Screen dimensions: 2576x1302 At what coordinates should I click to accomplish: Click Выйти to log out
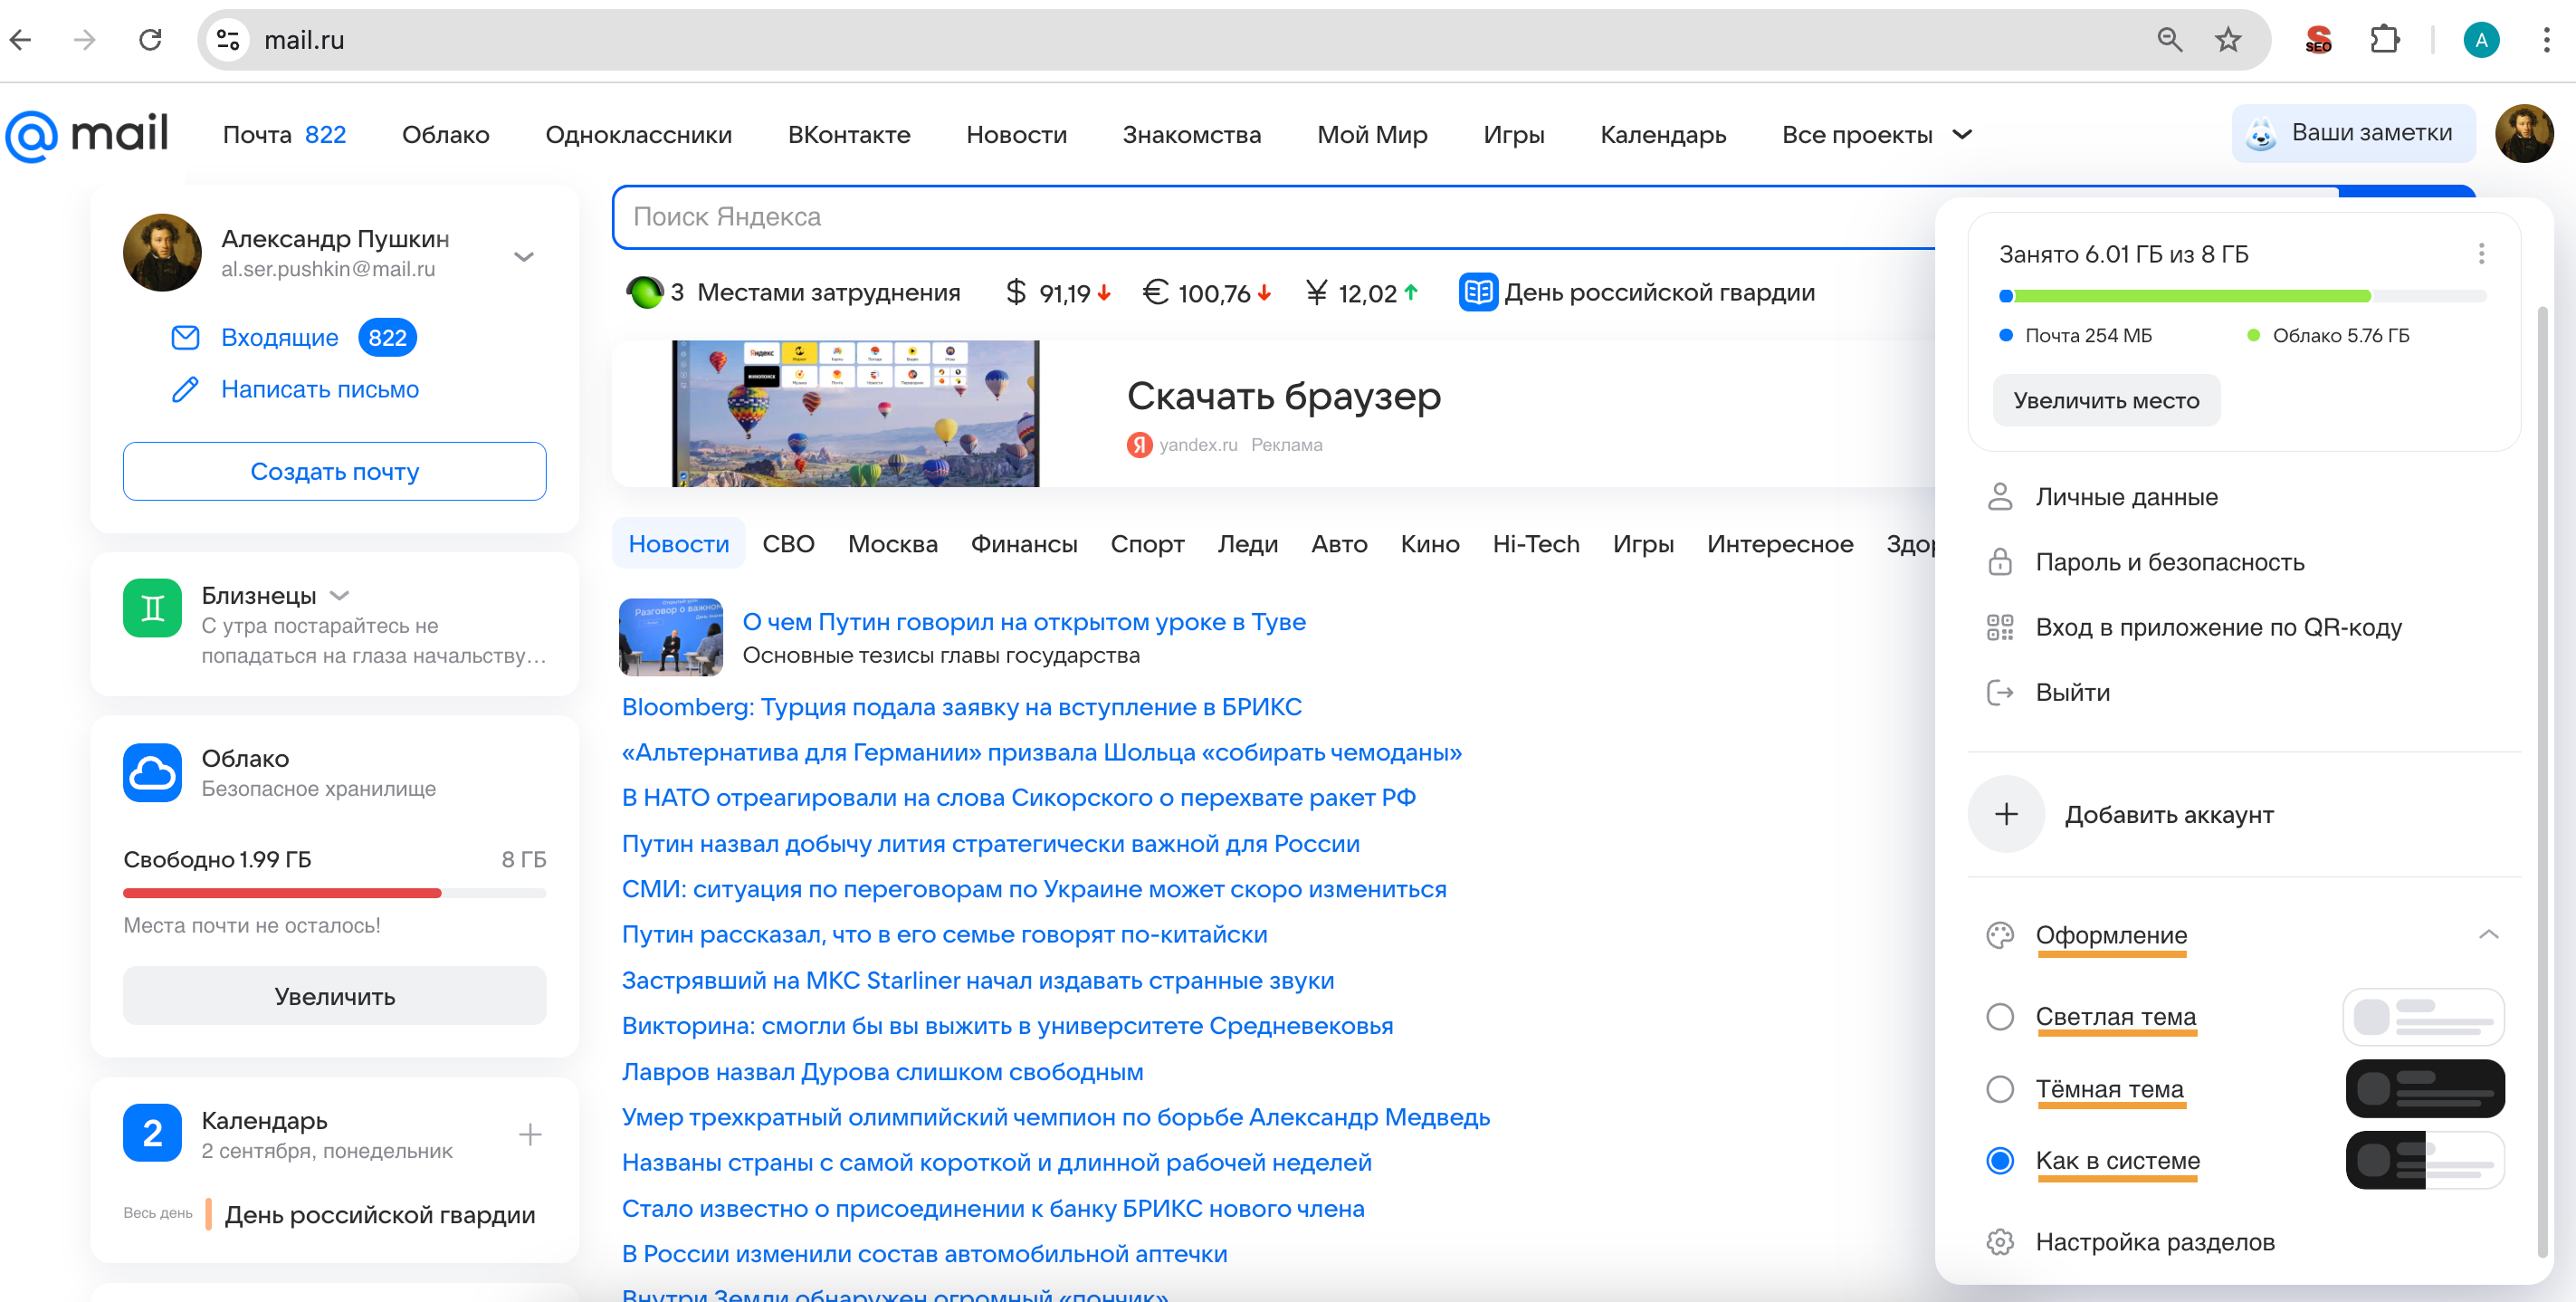2048,692
